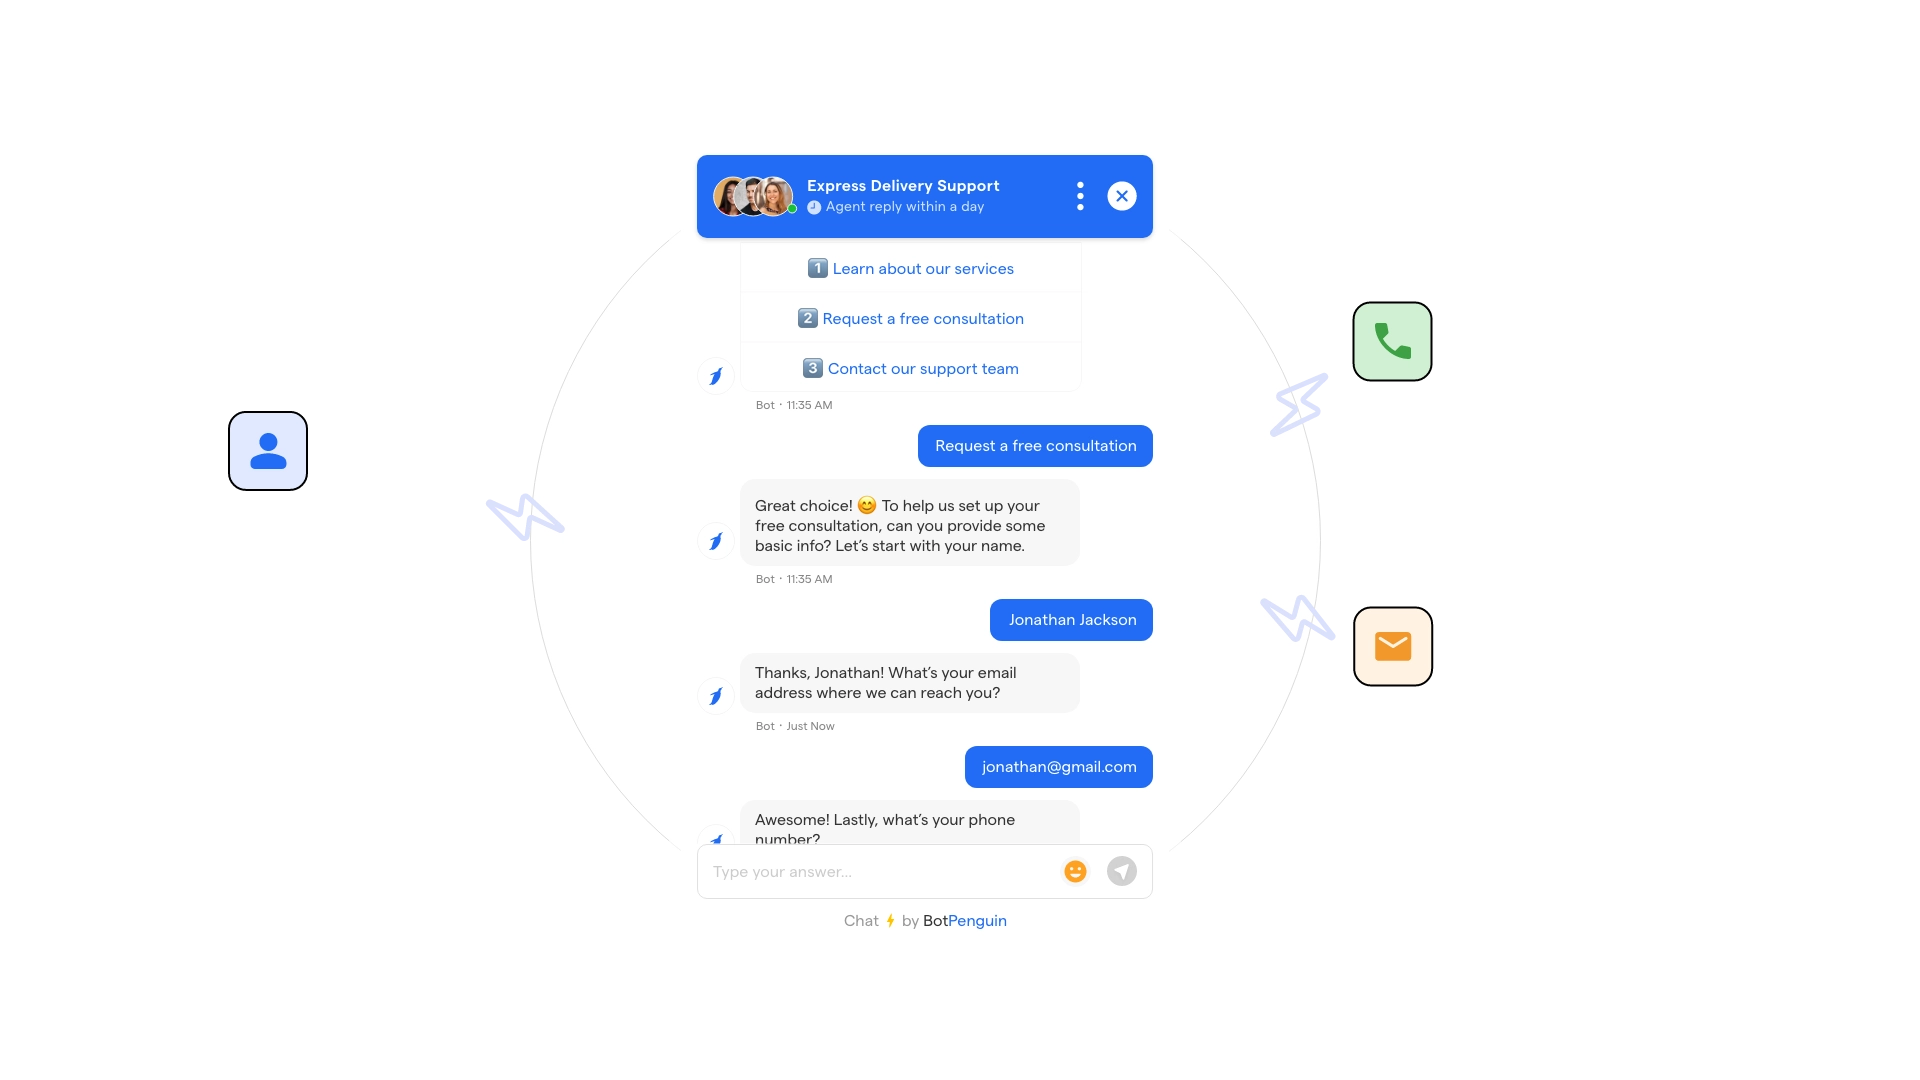Viewport: 1920px width, 1080px height.
Task: Click the email/envelope icon
Action: pos(1393,646)
